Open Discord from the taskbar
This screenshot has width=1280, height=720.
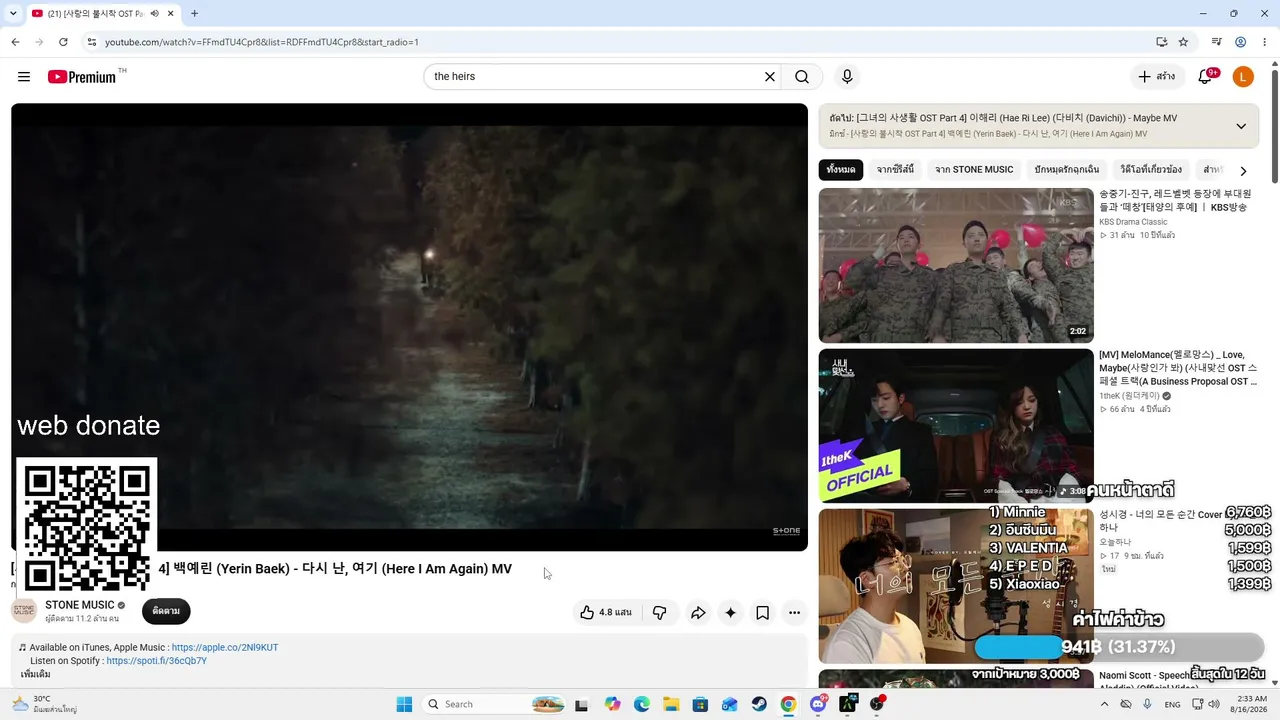pyautogui.click(x=818, y=704)
